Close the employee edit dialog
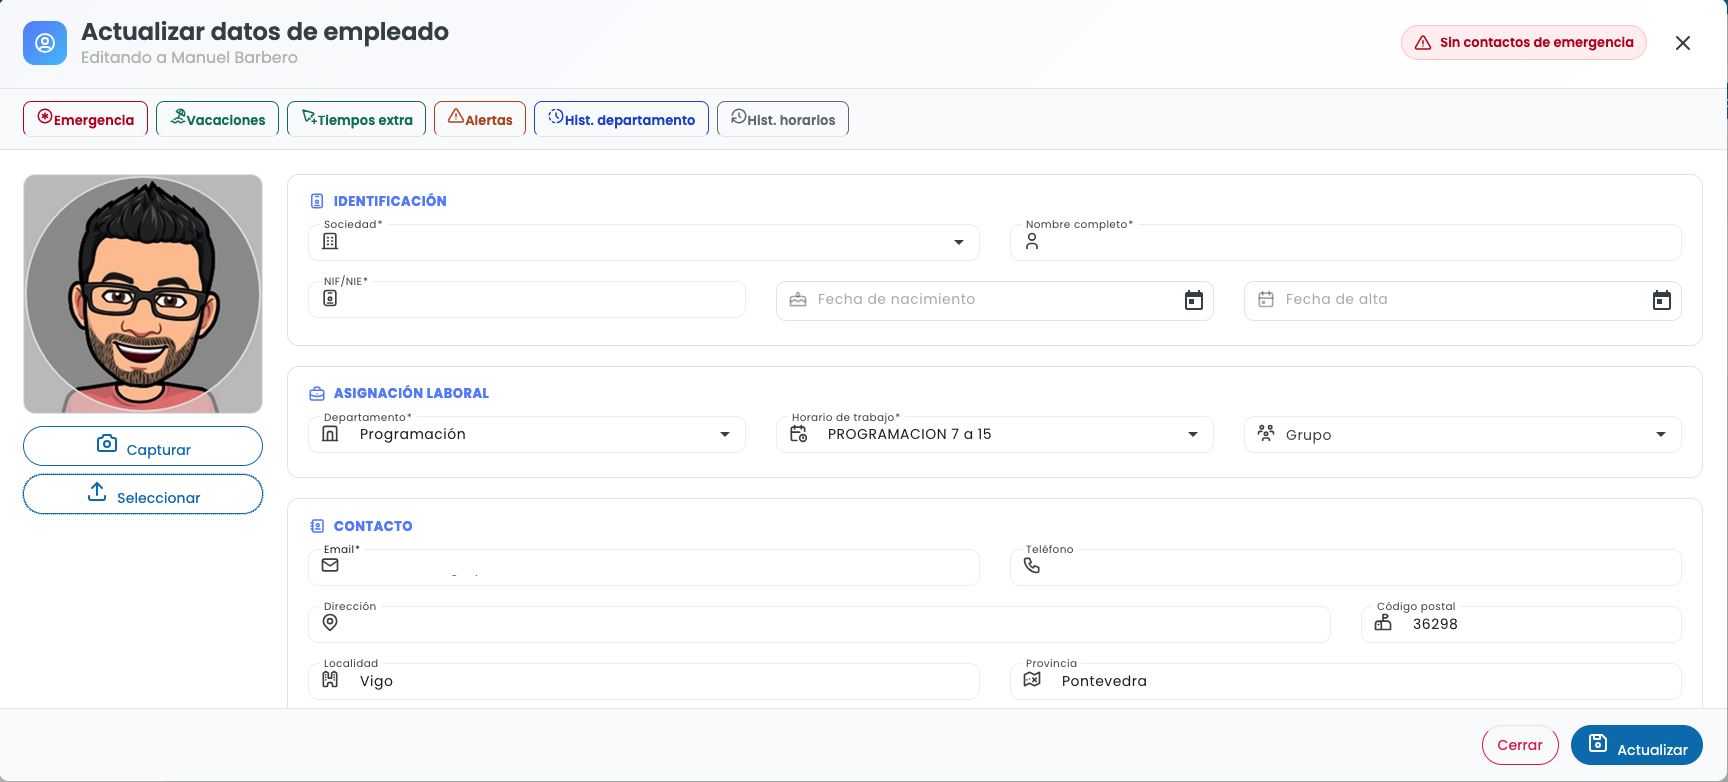 coord(1683,43)
